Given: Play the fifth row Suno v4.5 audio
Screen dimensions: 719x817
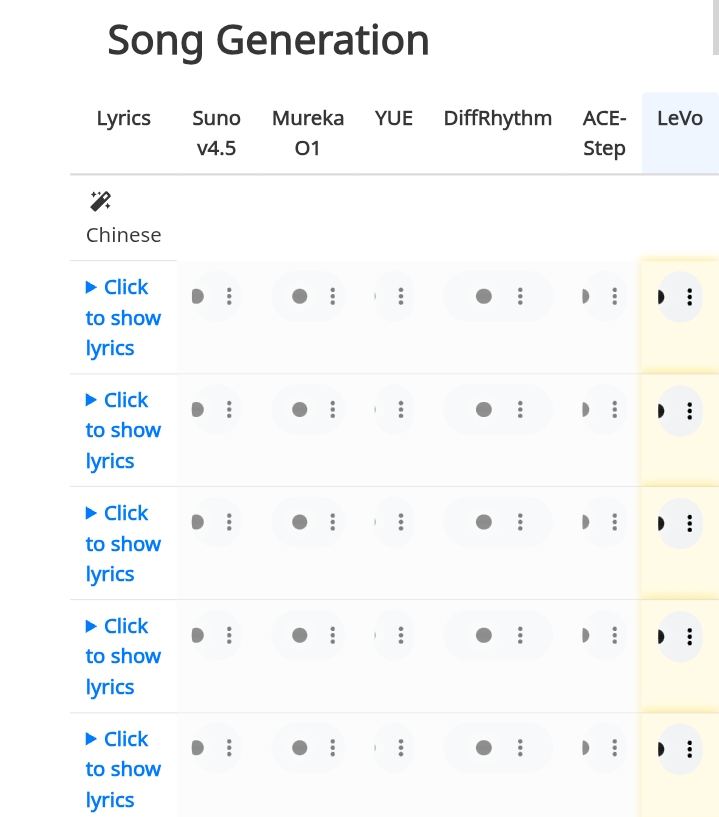Looking at the screenshot, I should click(x=197, y=748).
